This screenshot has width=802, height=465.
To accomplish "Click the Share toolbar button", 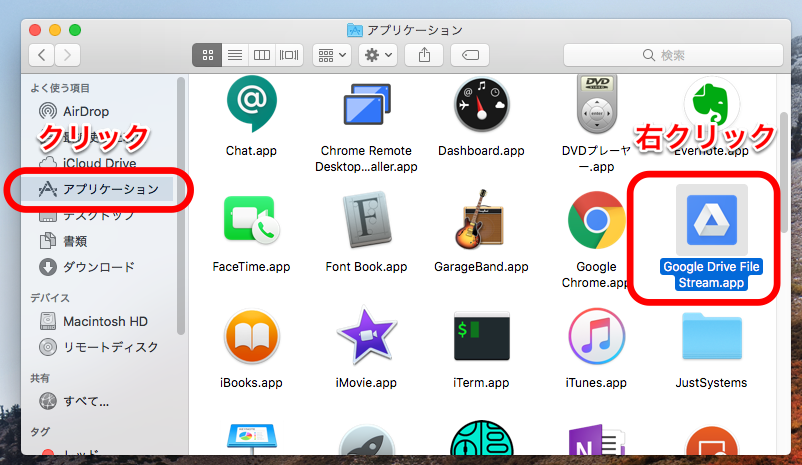I will pyautogui.click(x=426, y=54).
